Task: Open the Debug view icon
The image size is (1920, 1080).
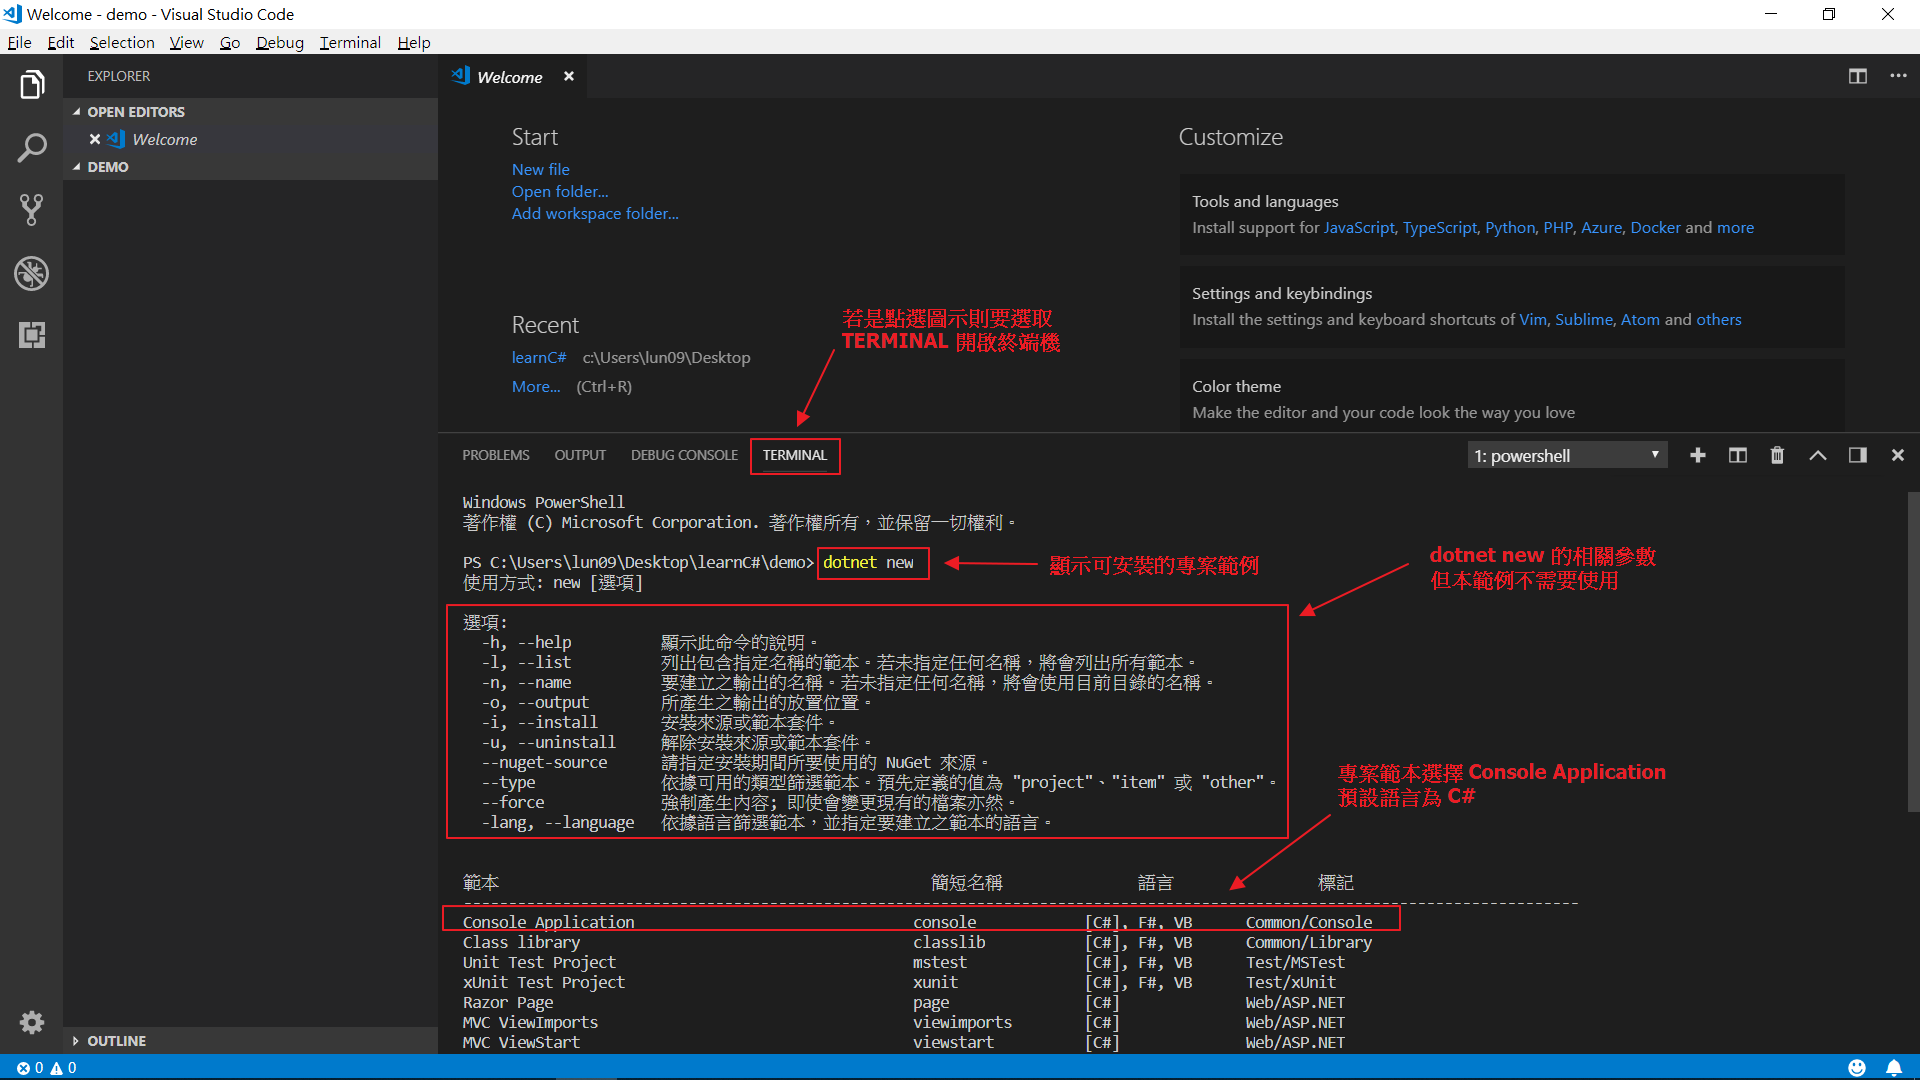Action: [32, 273]
